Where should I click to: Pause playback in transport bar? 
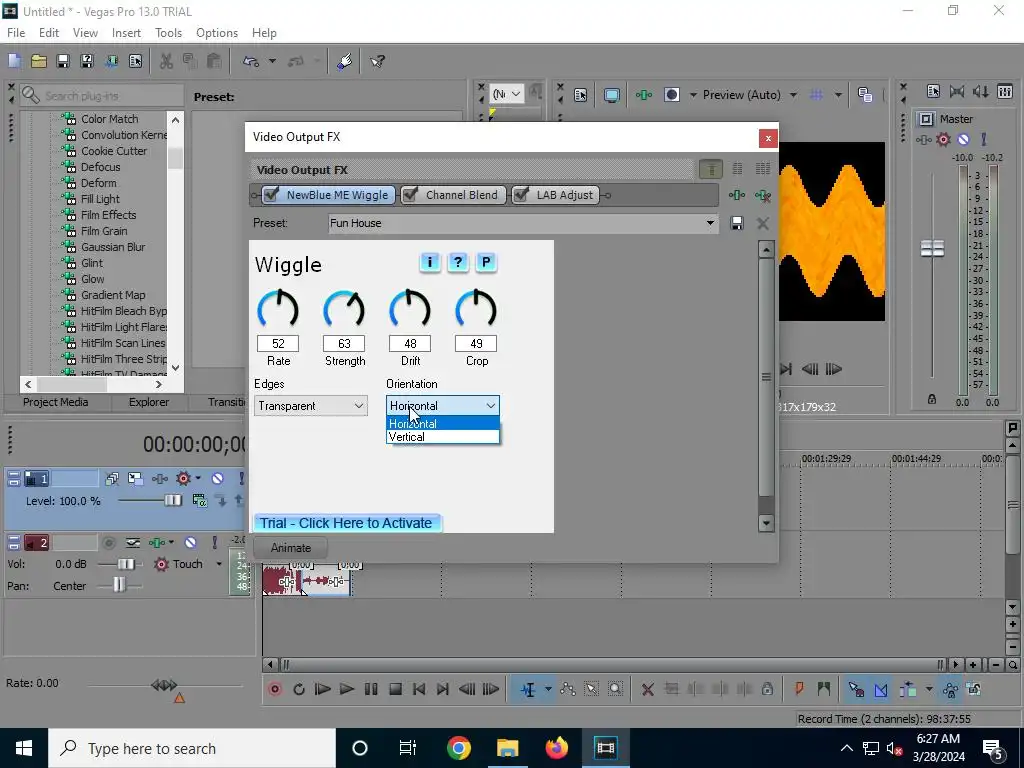pos(371,689)
